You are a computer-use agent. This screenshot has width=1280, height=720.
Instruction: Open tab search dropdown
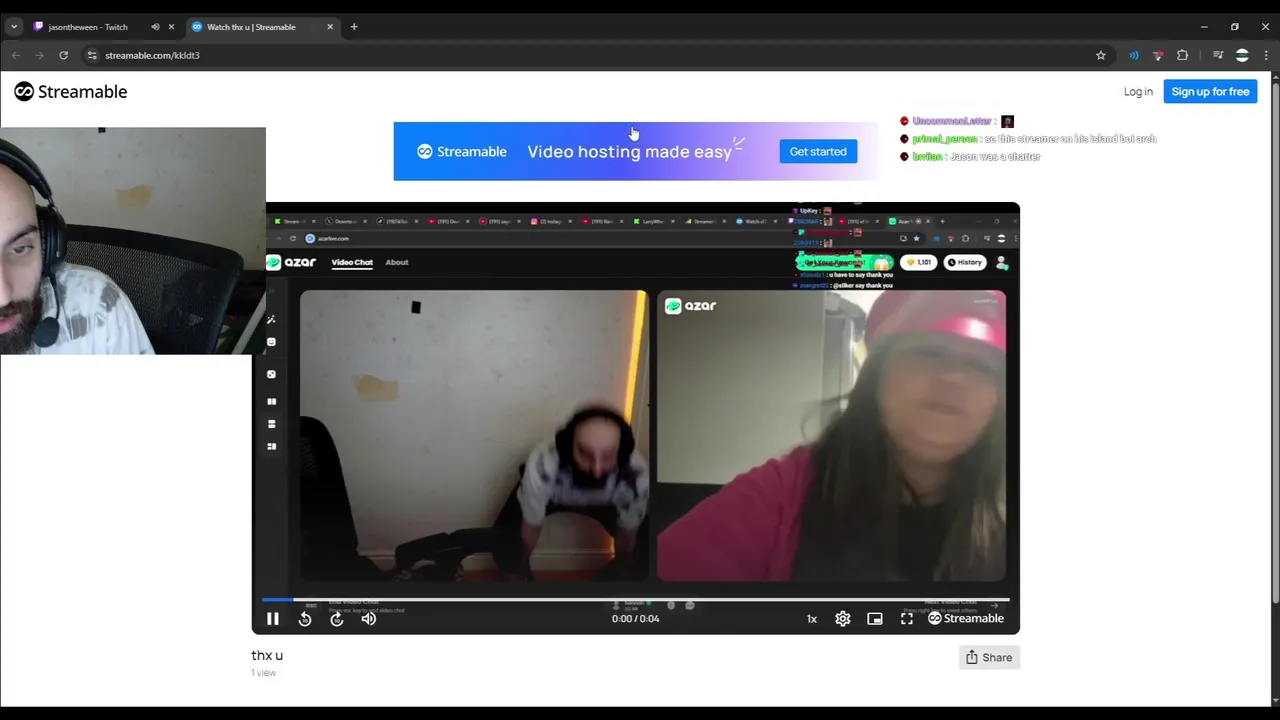click(x=14, y=27)
